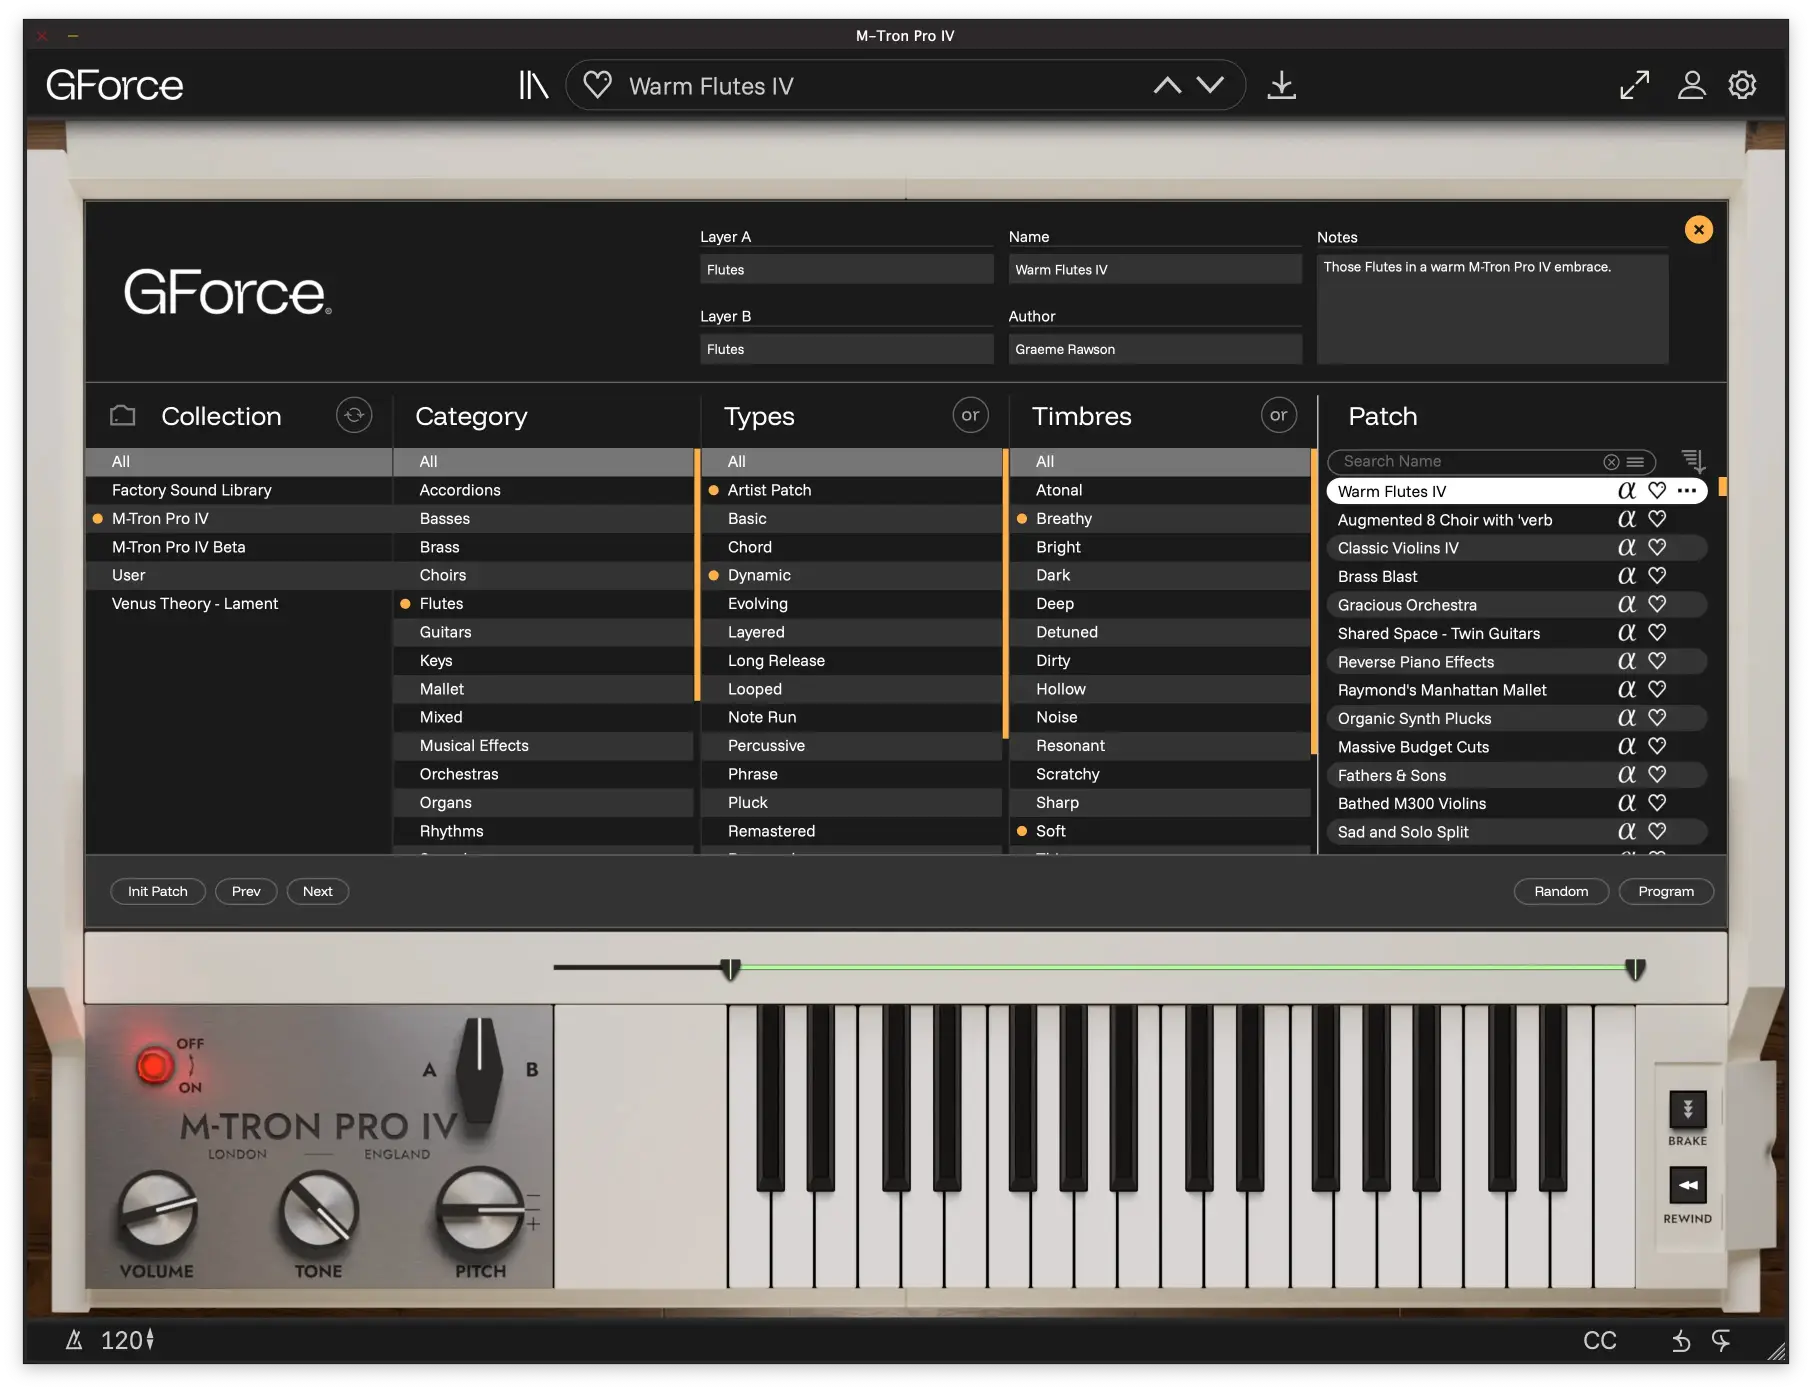Select the Gracious Orchestra patch
Viewport: 1812px width, 1391px height.
[x=1517, y=605]
